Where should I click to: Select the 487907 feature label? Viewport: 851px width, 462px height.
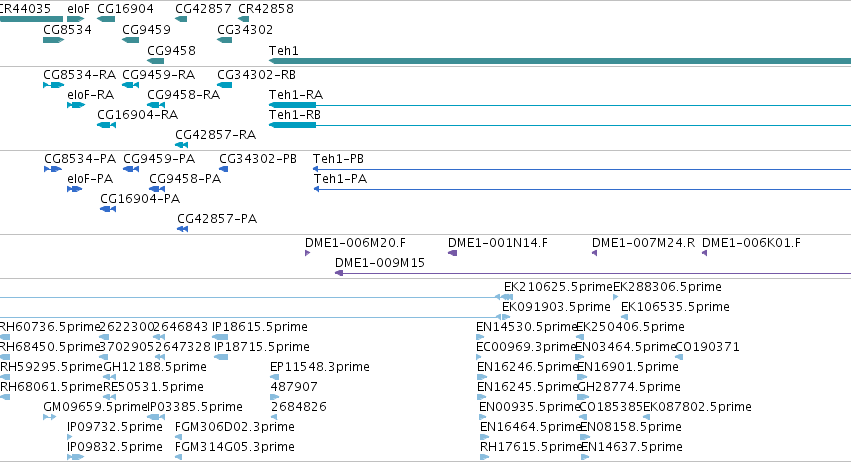point(294,387)
